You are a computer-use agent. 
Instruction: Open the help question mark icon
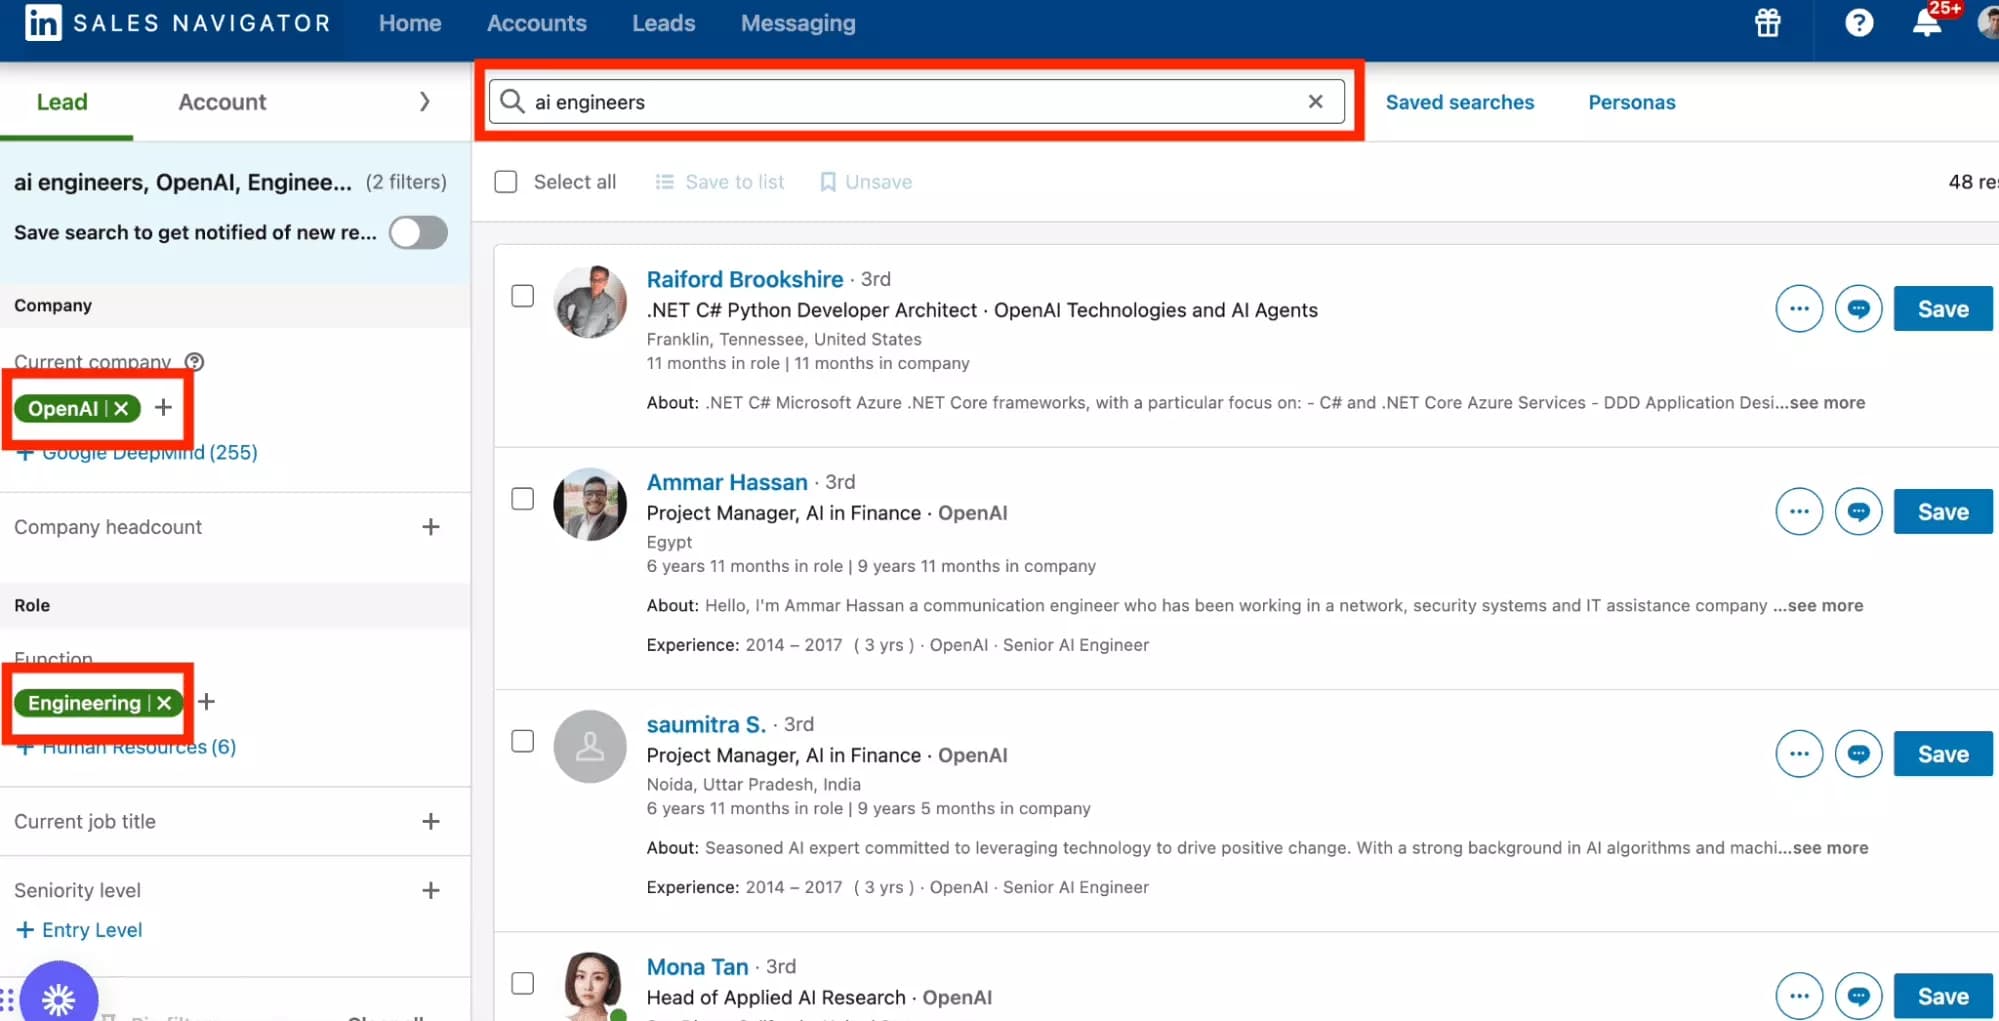point(1858,23)
